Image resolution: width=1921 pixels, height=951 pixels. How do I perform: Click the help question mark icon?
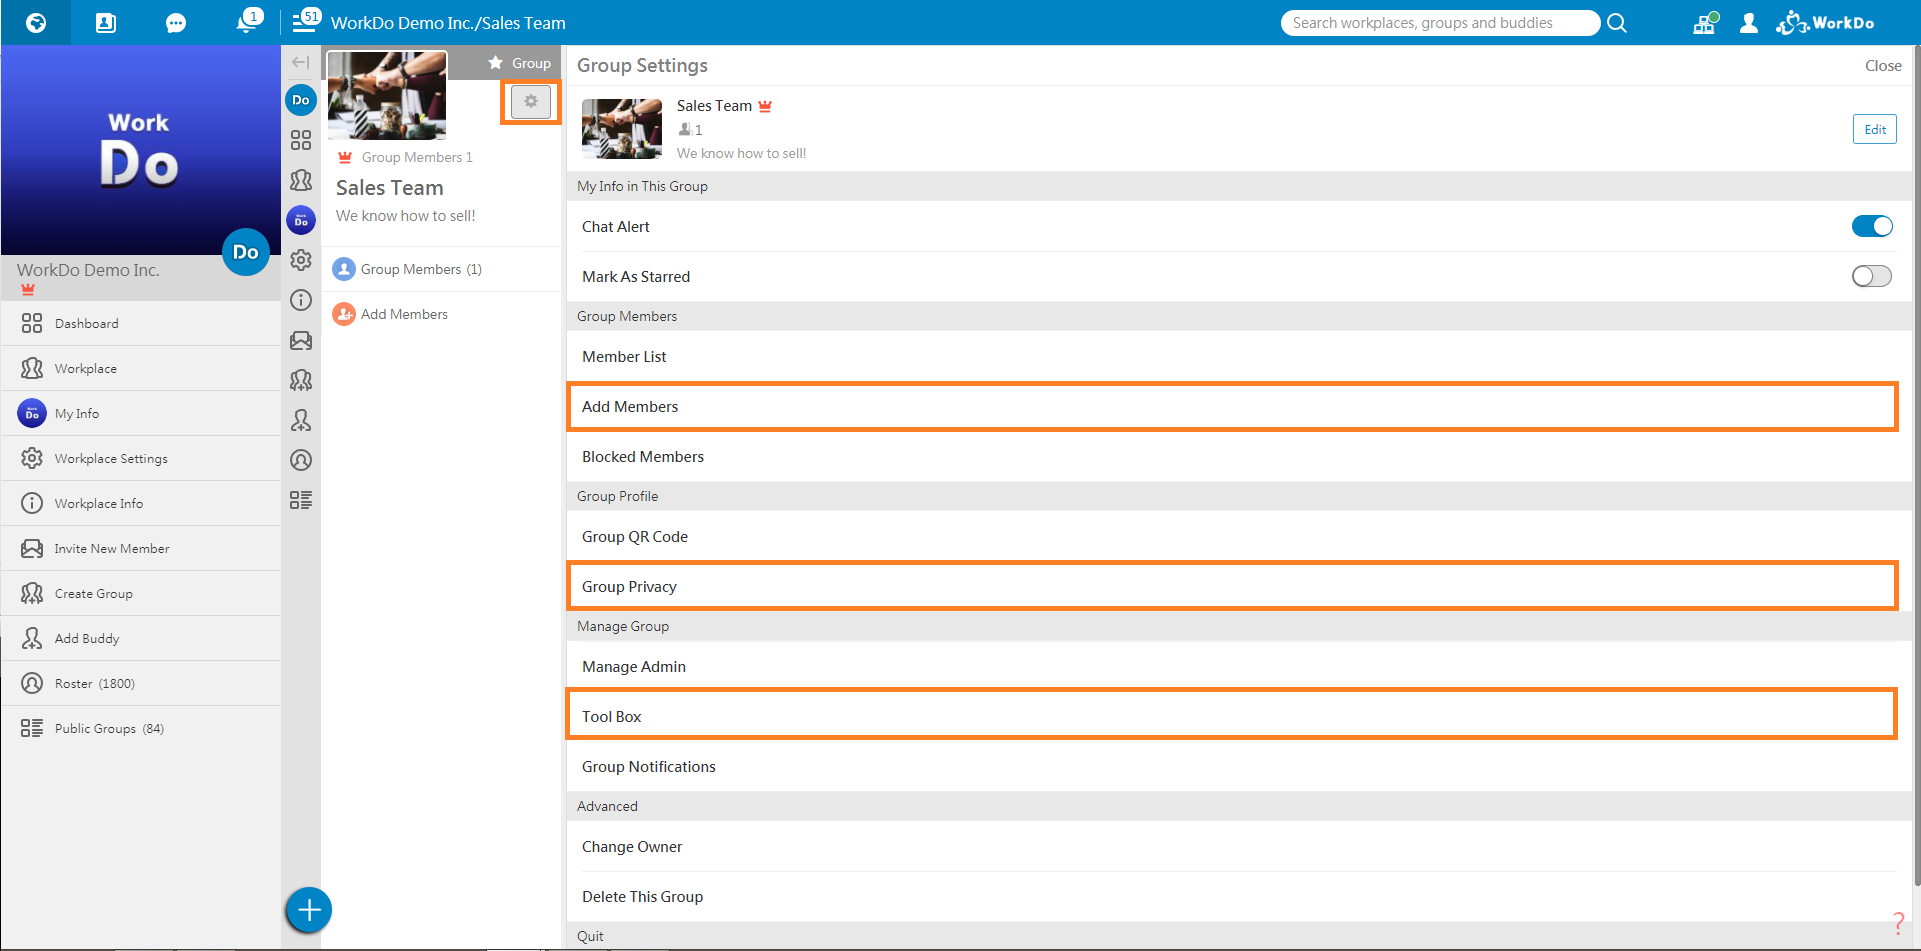[1898, 922]
